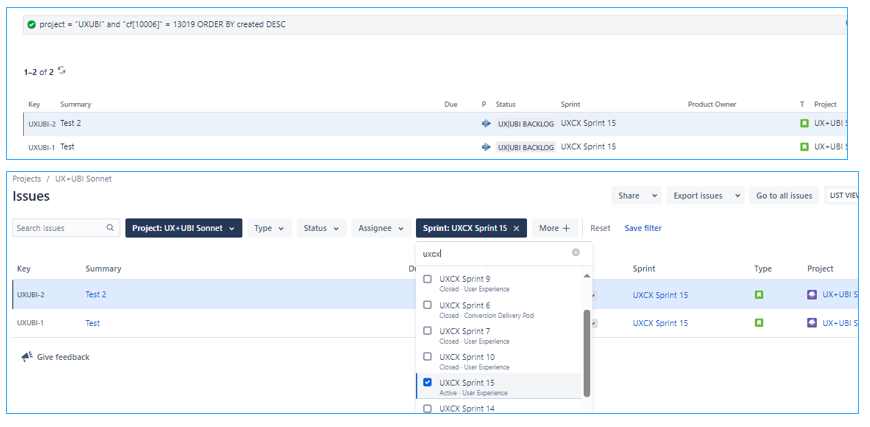Click UXUBI-1 key in top results
Viewport: 870px width, 427px height.
(x=42, y=148)
